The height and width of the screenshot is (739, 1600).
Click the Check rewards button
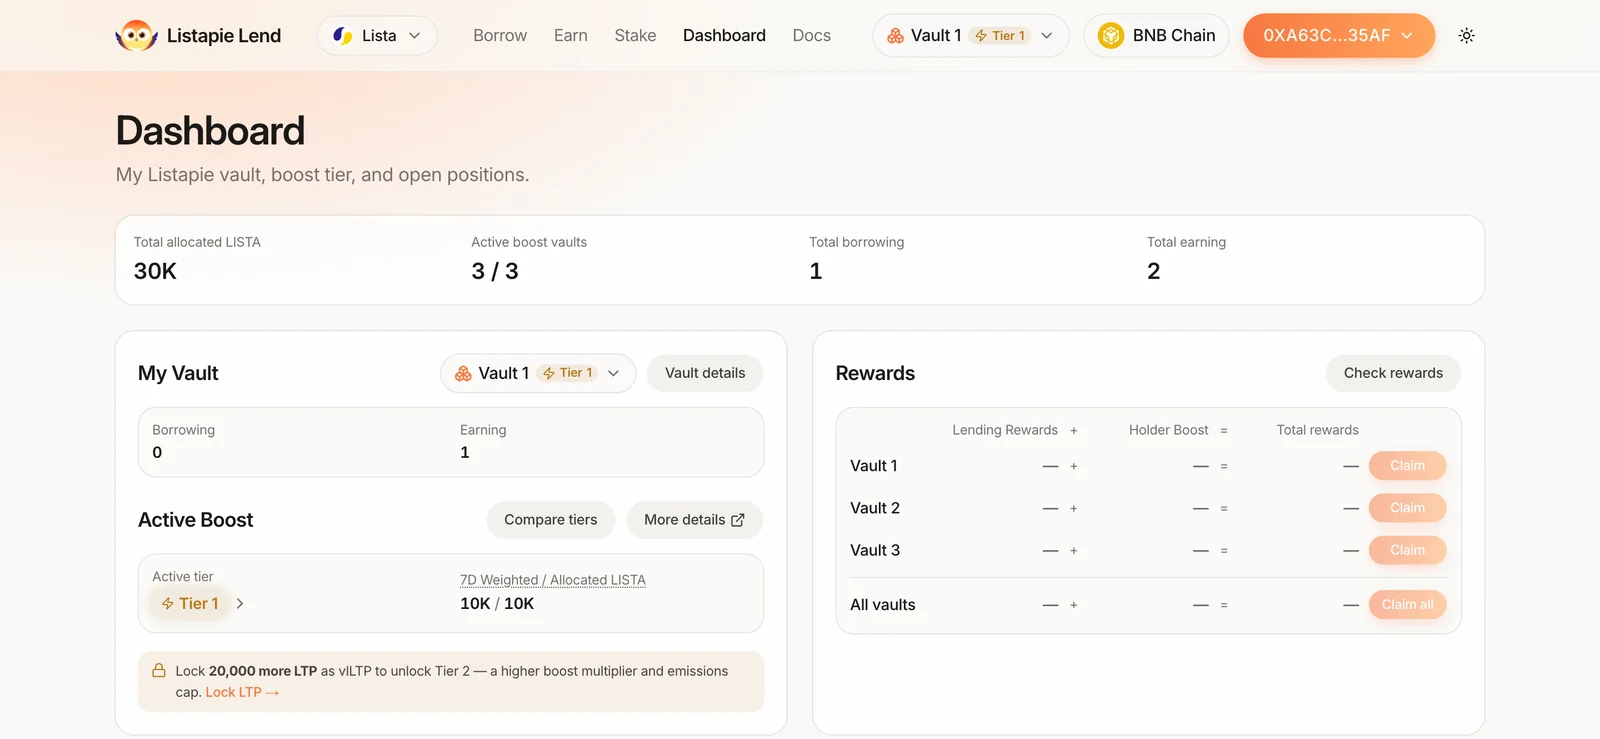(x=1393, y=373)
